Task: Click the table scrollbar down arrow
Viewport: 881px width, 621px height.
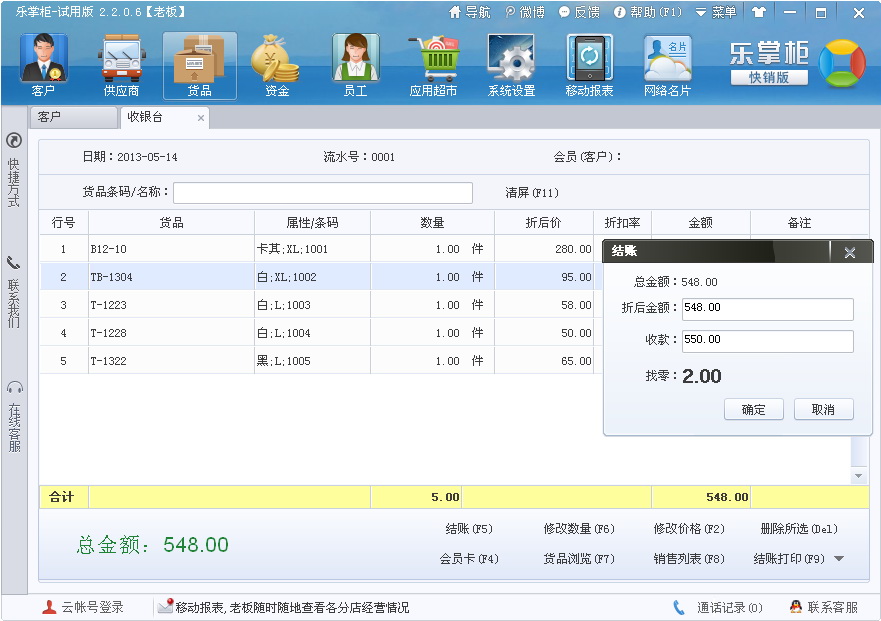Action: click(x=859, y=475)
